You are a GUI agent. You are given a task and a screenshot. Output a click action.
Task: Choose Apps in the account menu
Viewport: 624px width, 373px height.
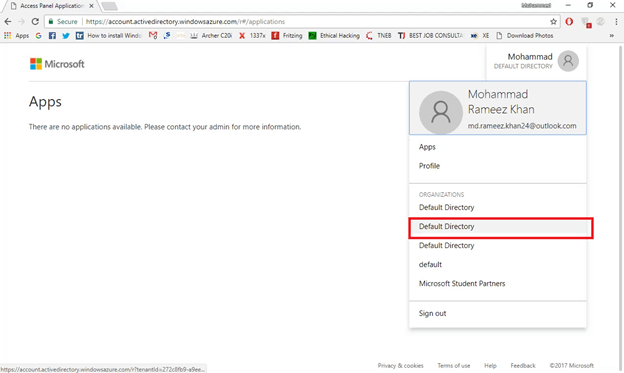[427, 147]
